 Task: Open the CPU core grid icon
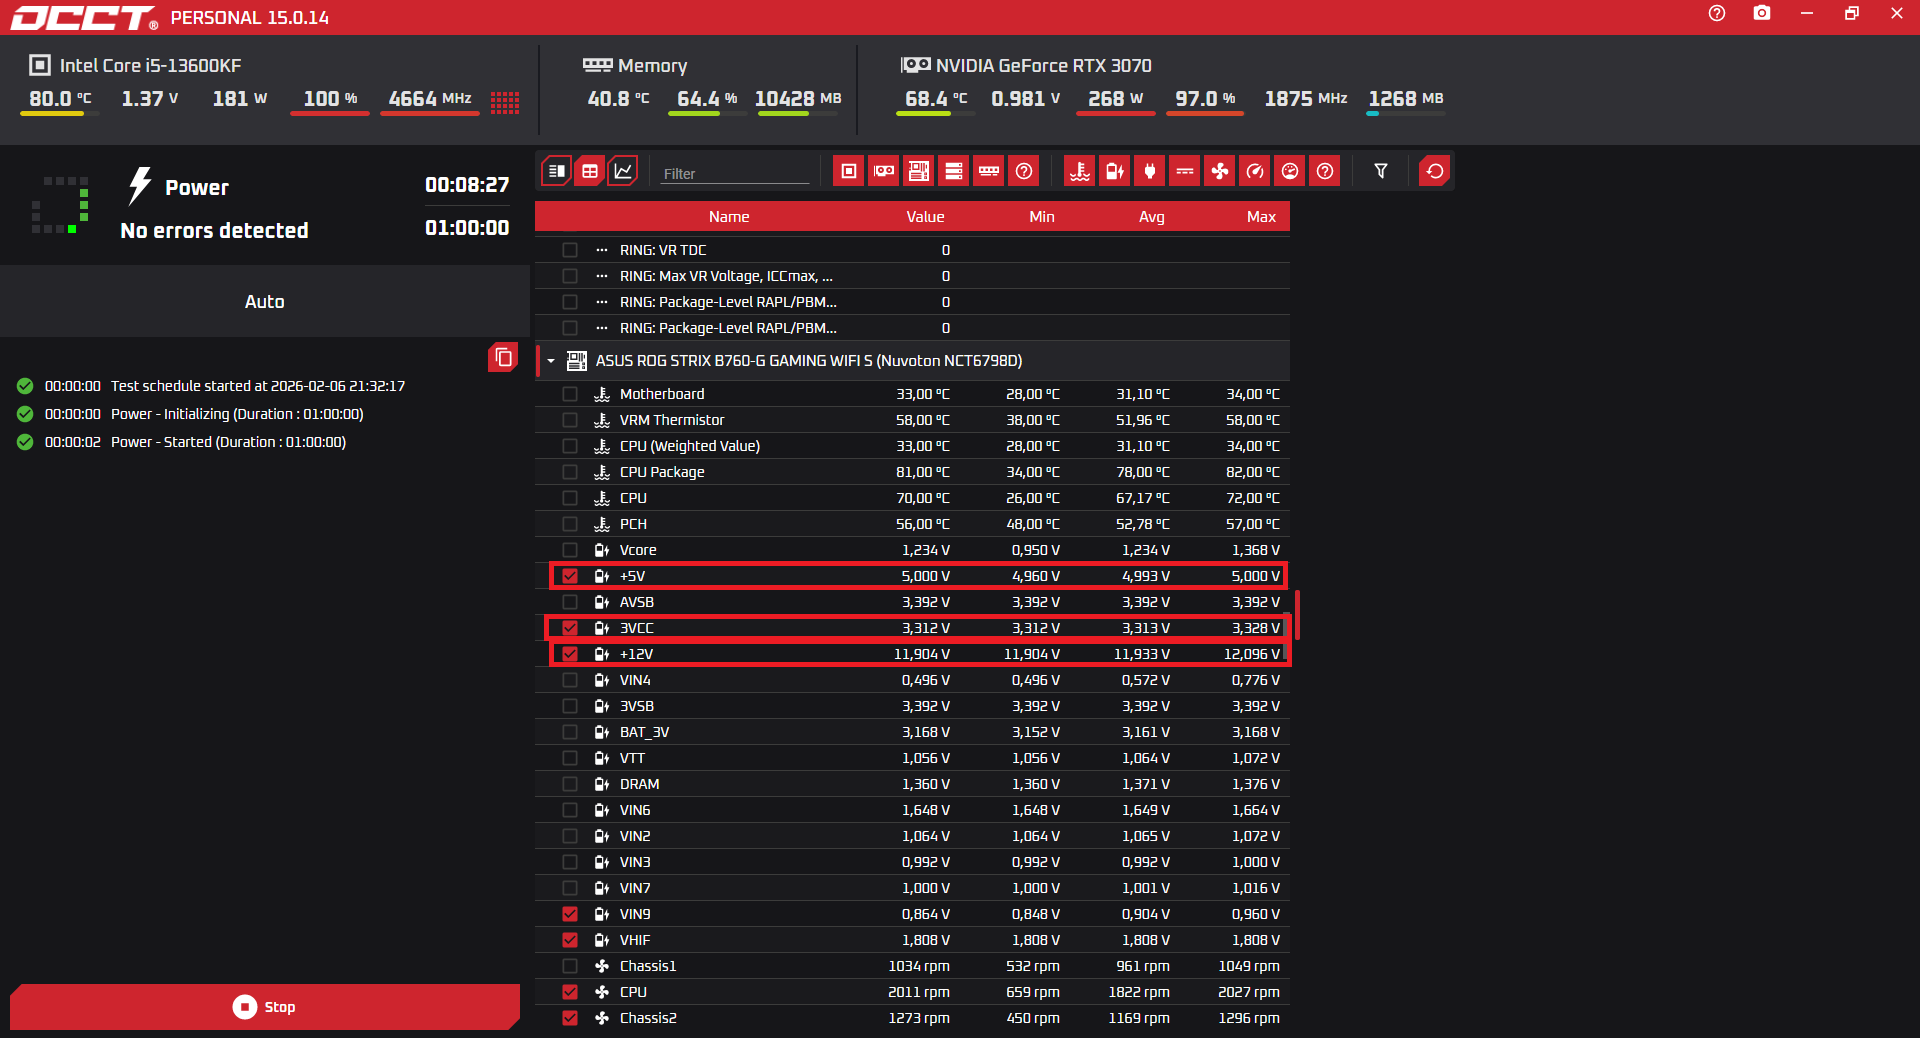505,102
